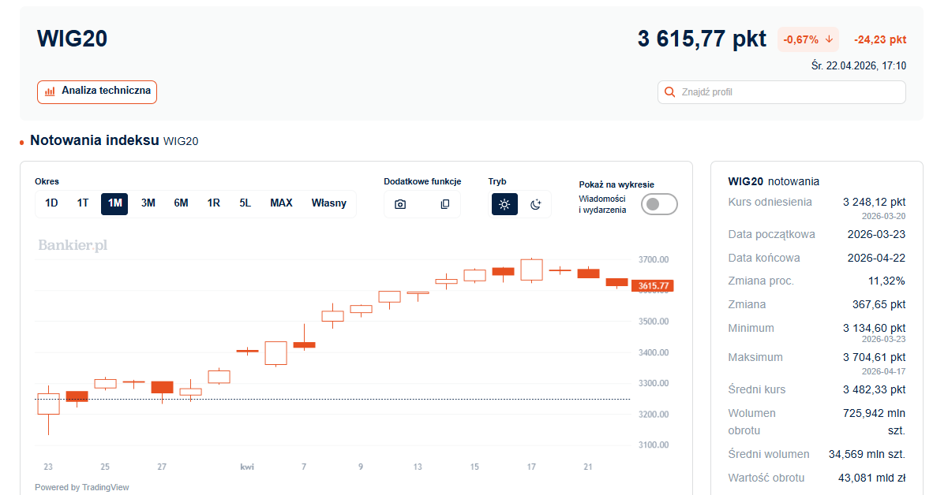Select the 5L period tab
This screenshot has height=495, width=948.
click(x=245, y=203)
